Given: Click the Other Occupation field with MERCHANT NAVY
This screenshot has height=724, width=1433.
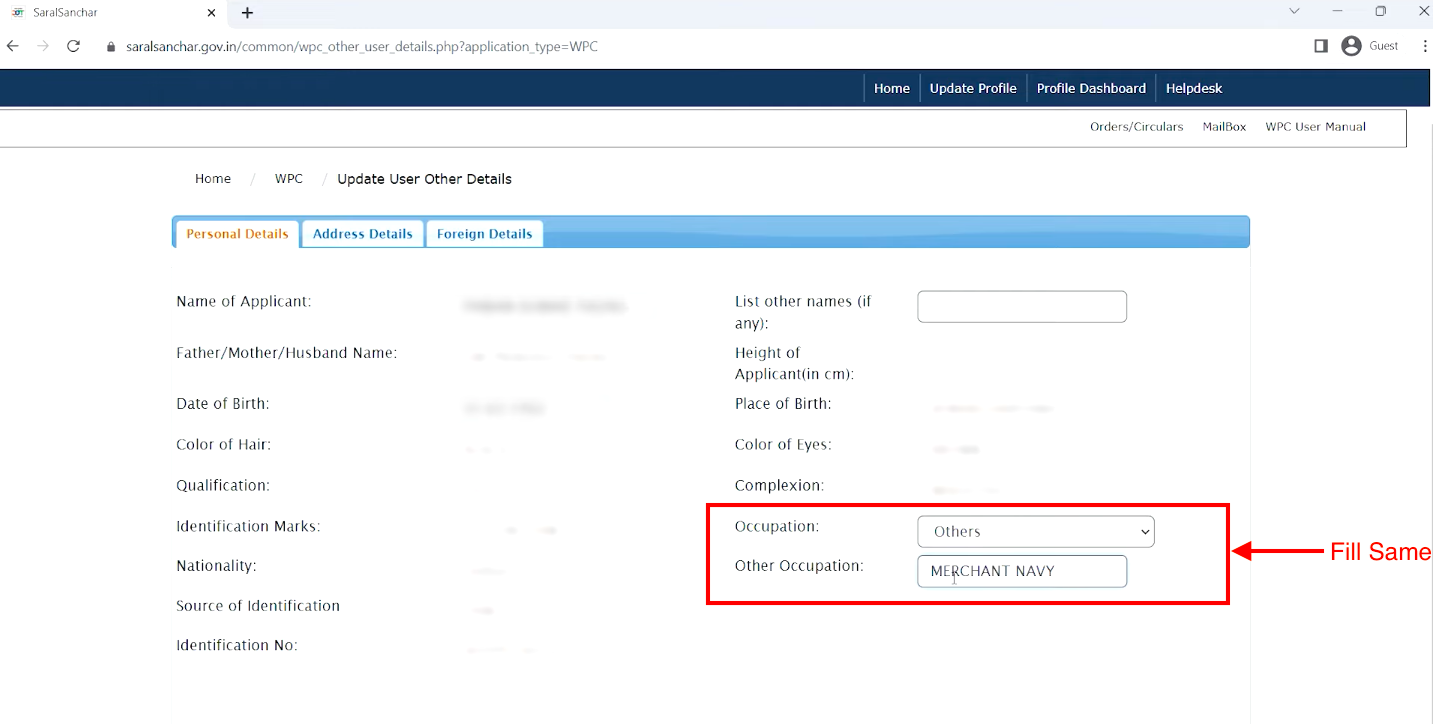Looking at the screenshot, I should (x=1022, y=572).
